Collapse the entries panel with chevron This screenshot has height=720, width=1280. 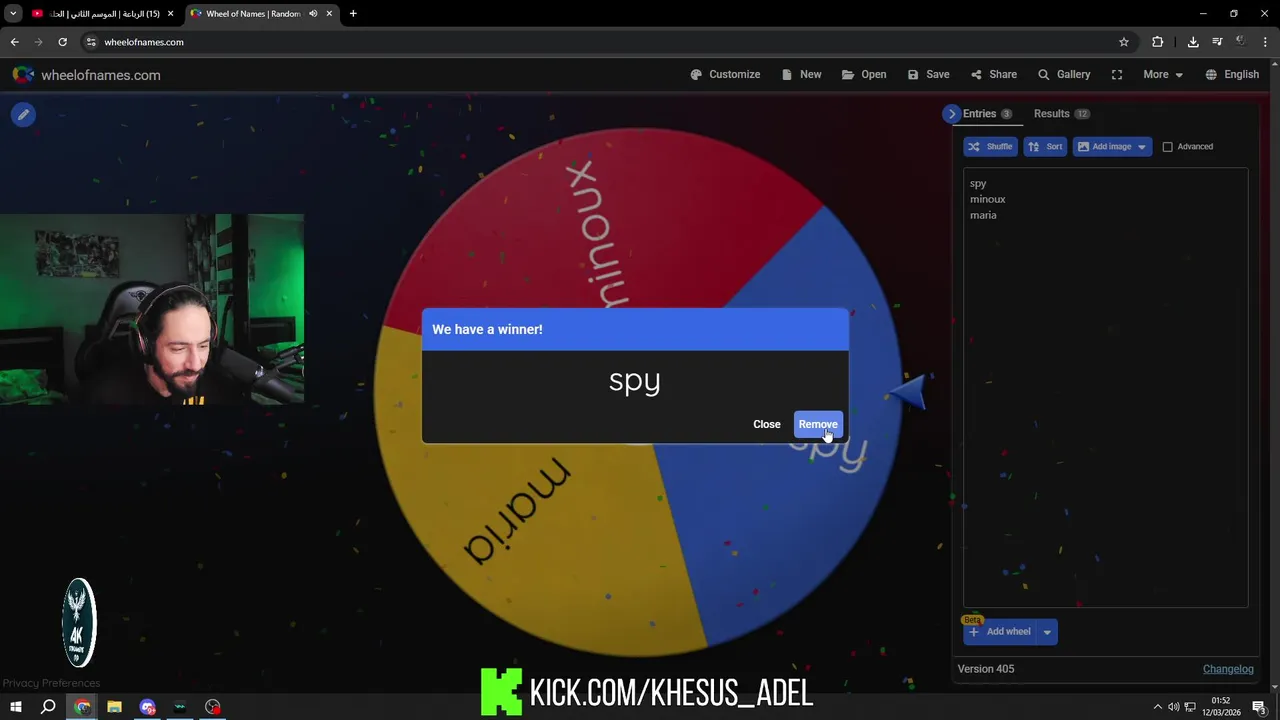click(951, 114)
